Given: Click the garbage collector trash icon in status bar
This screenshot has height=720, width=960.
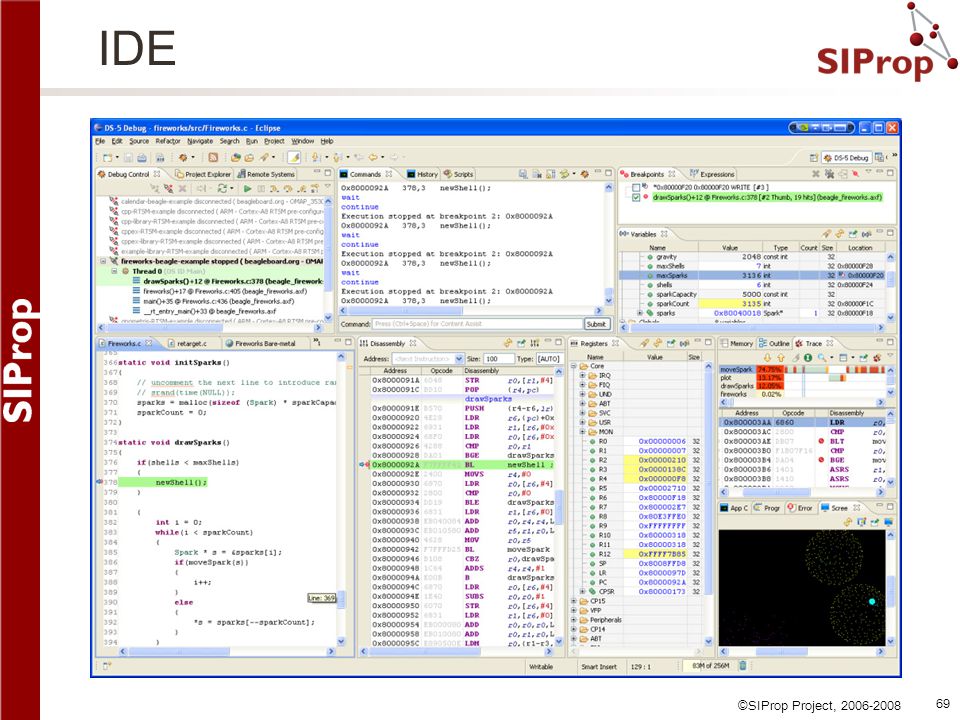Looking at the screenshot, I should coord(743,666).
